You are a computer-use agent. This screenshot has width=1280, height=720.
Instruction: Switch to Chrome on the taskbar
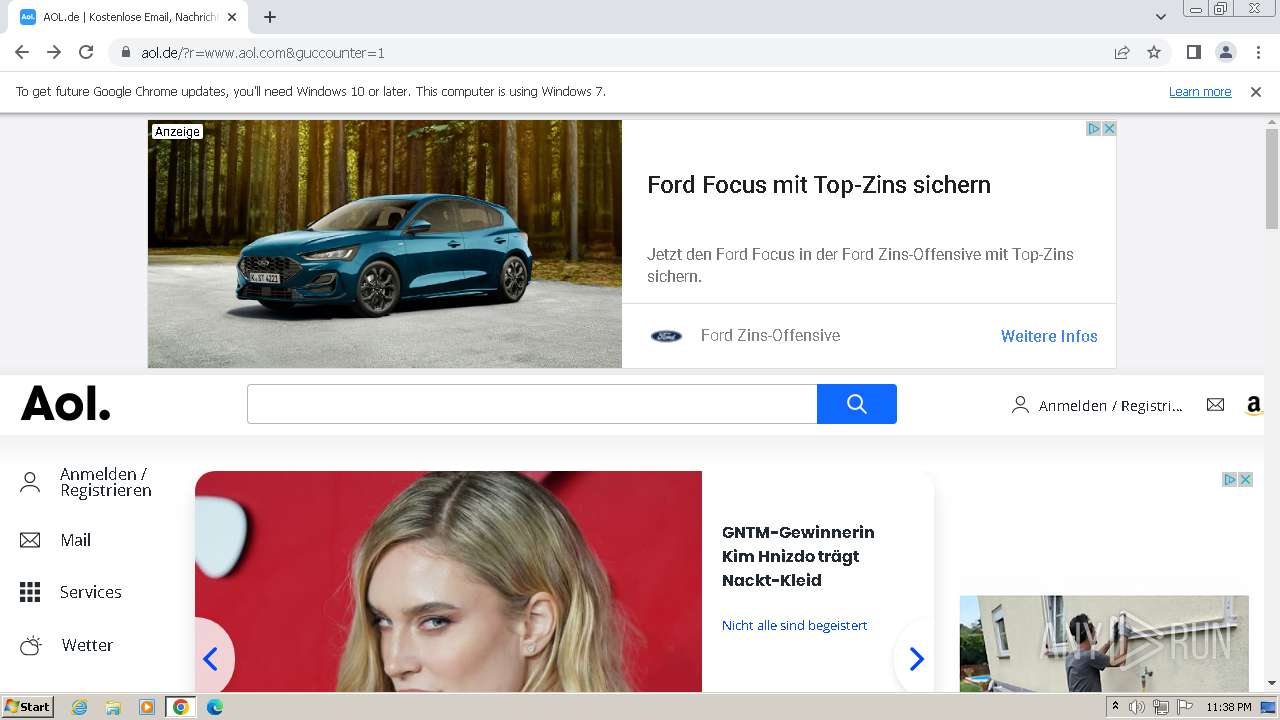[181, 707]
